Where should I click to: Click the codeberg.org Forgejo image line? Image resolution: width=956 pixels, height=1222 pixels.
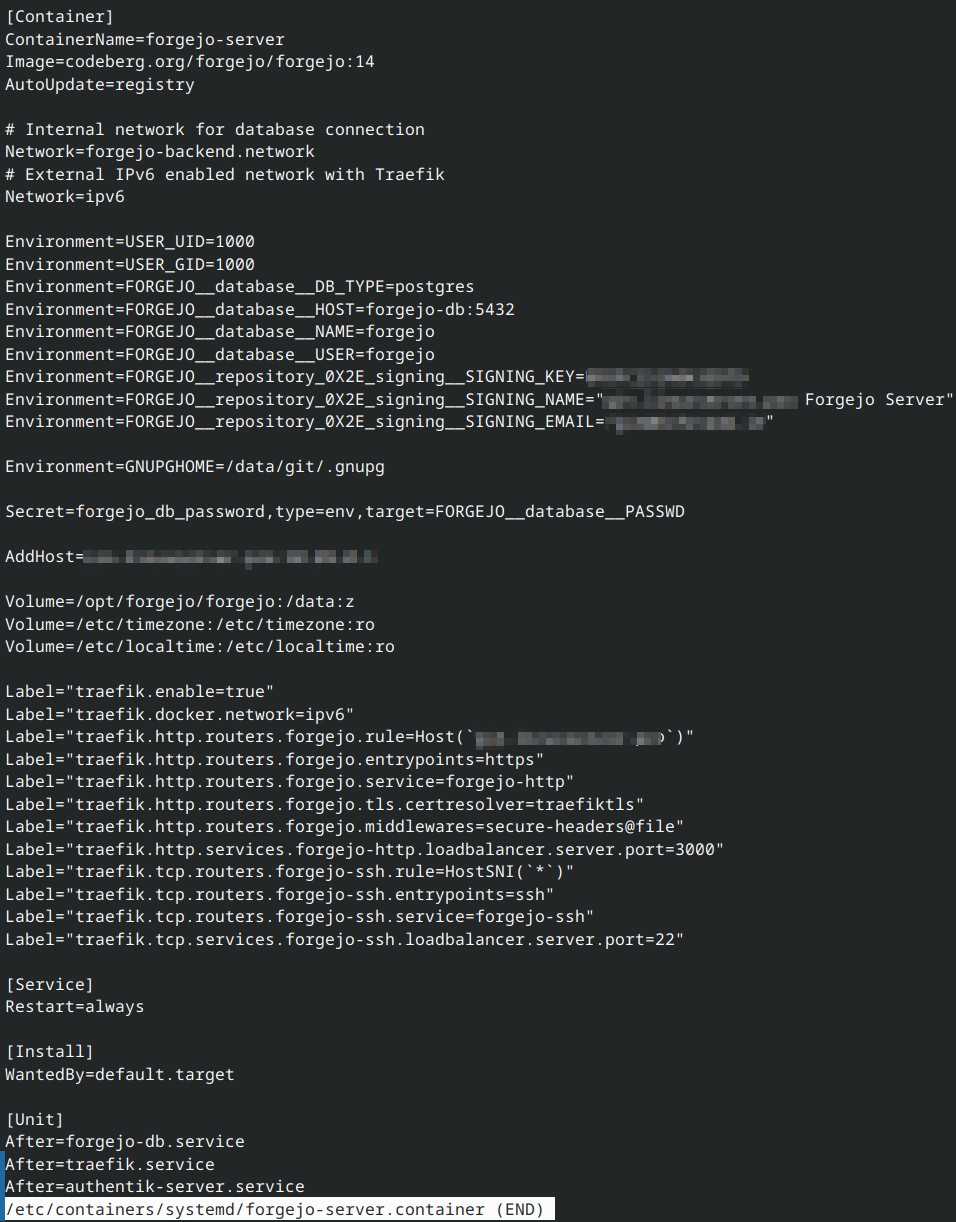click(x=190, y=62)
